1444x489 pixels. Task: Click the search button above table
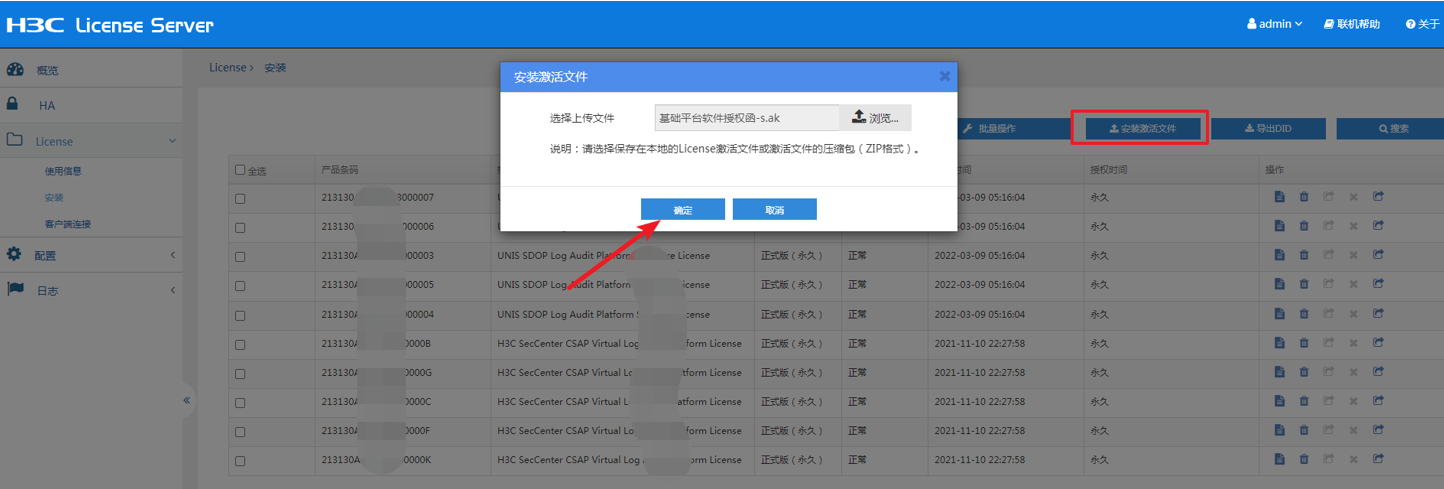tap(1393, 129)
